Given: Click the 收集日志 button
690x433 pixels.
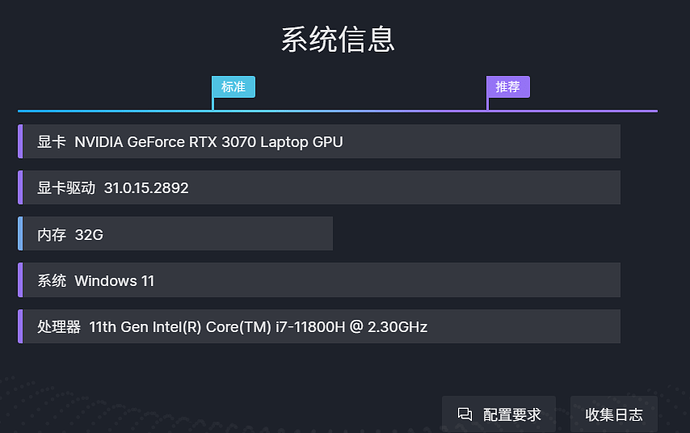Looking at the screenshot, I should pos(614,414).
